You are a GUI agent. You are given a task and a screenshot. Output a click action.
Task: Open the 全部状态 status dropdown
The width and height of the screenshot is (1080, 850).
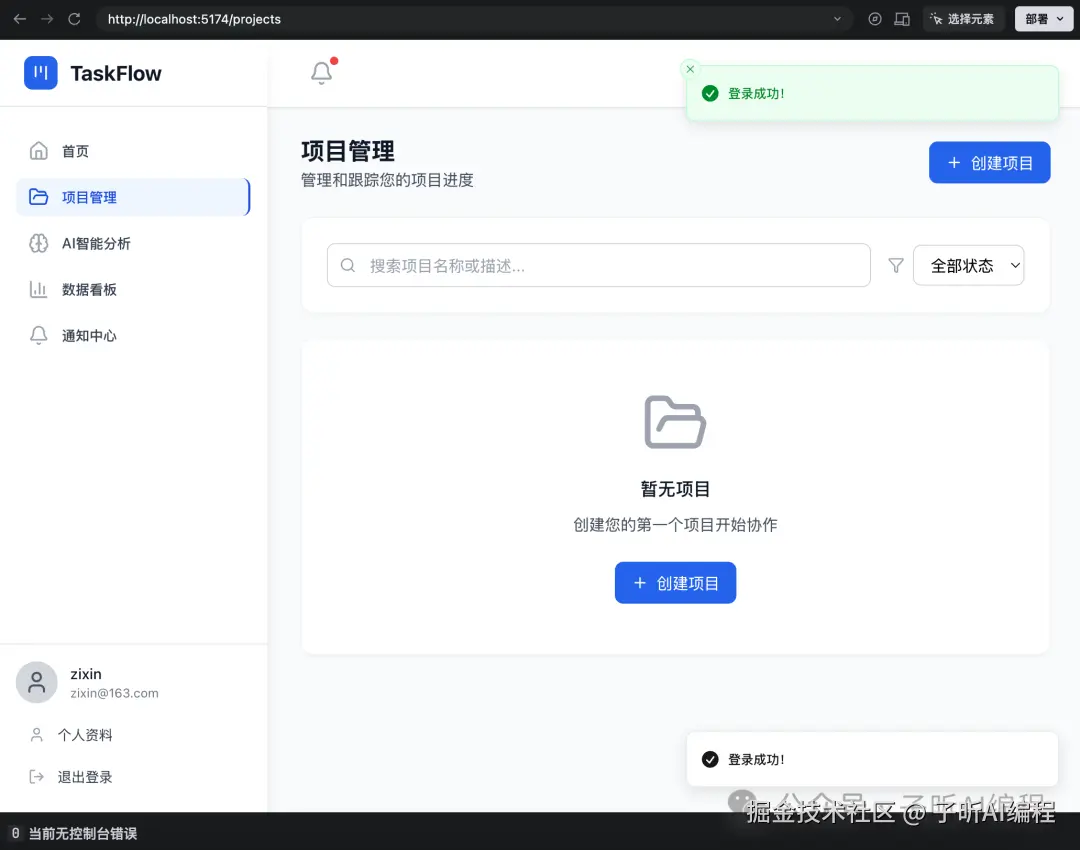pyautogui.click(x=967, y=265)
